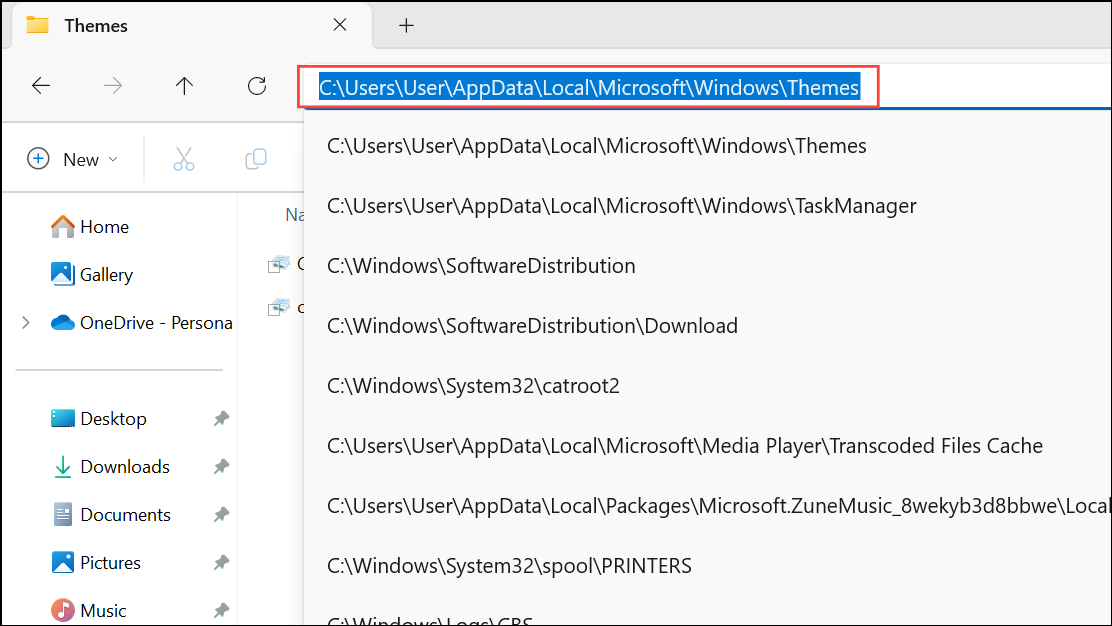Unpin Pictures using its pin icon
The width and height of the screenshot is (1112, 626).
[x=221, y=562]
